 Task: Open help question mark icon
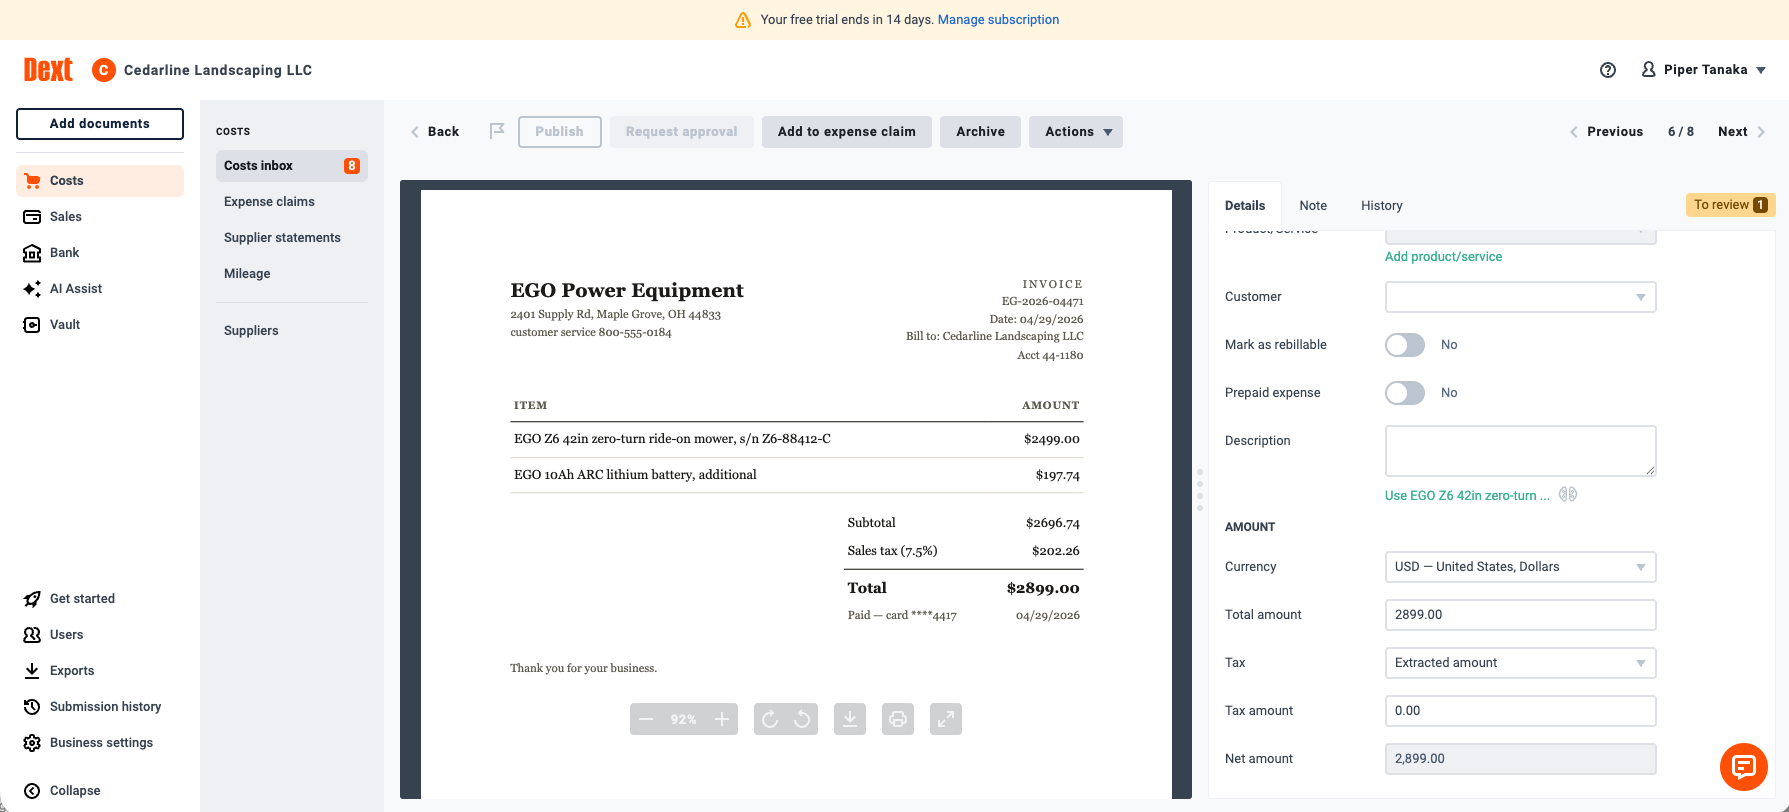(1608, 70)
